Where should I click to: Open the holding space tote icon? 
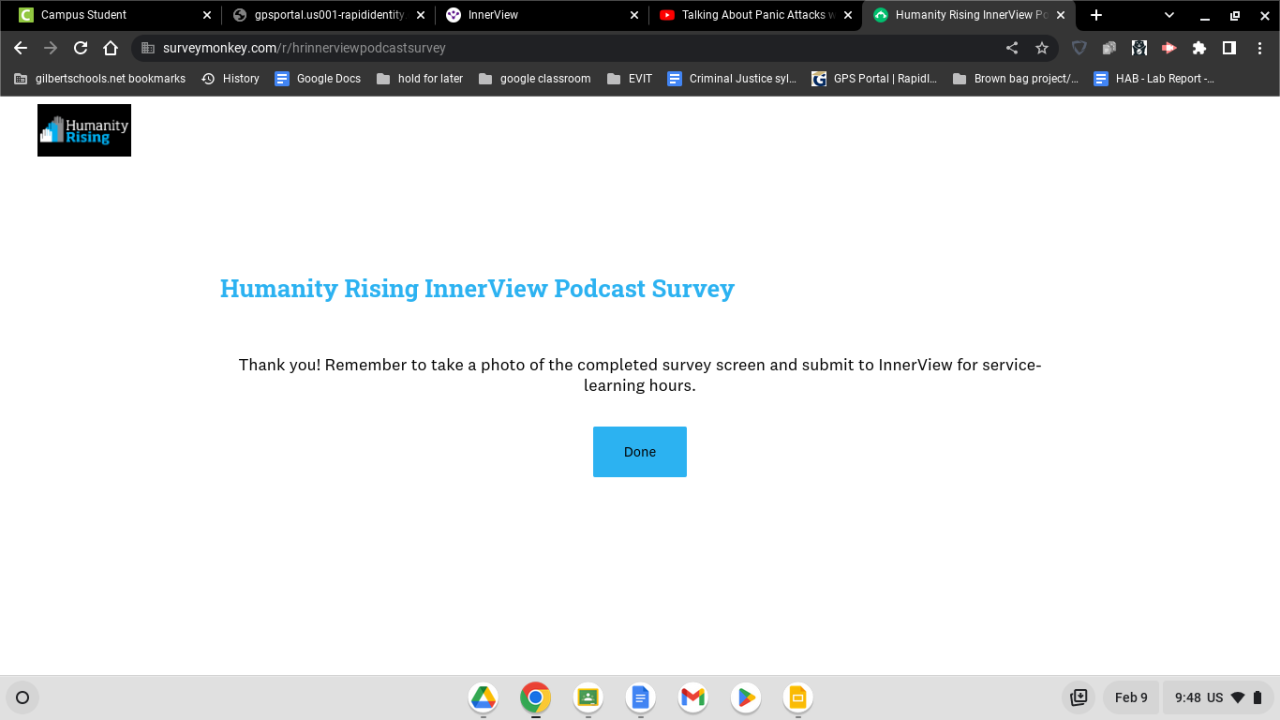1079,698
